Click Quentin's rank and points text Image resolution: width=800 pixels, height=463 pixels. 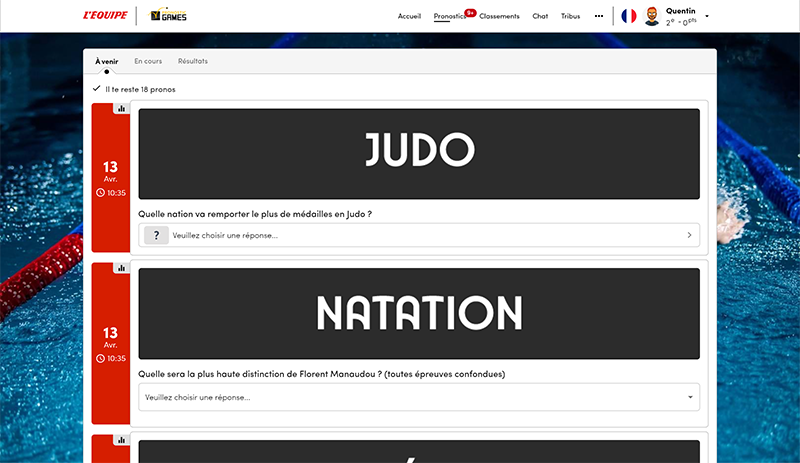681,22
